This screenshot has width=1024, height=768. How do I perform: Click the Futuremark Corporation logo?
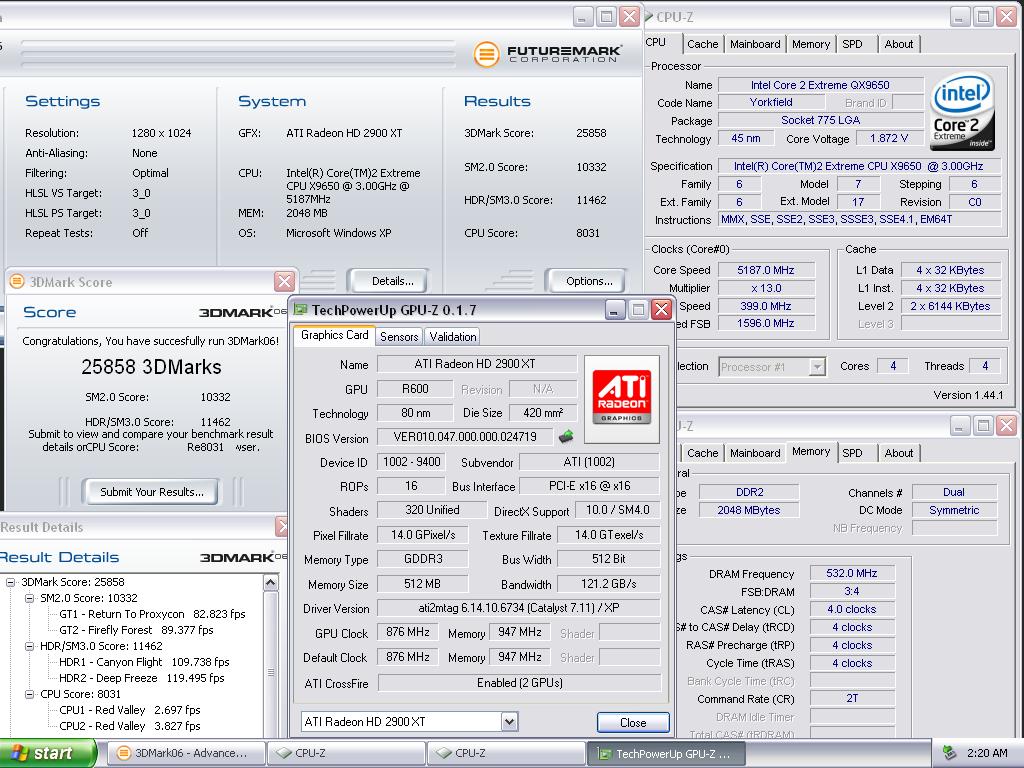547,54
